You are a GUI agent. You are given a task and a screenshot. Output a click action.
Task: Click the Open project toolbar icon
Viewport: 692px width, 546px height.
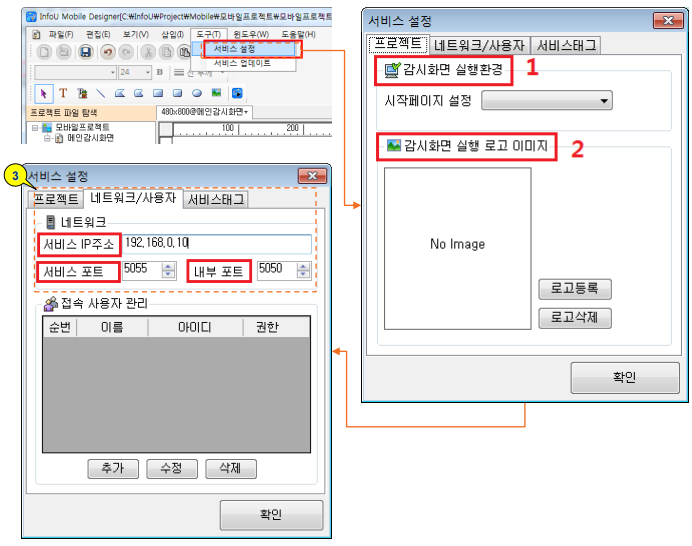tap(64, 52)
